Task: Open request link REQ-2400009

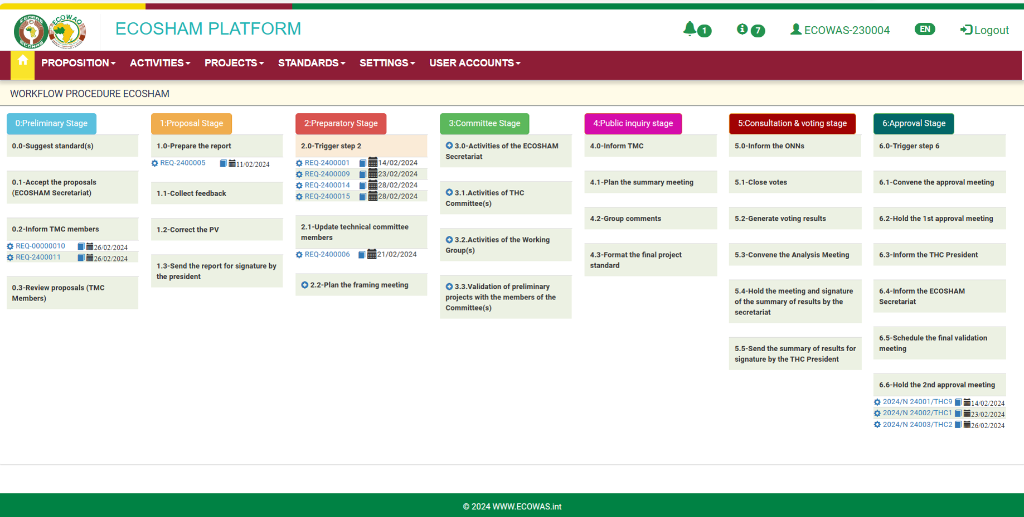Action: pos(327,174)
